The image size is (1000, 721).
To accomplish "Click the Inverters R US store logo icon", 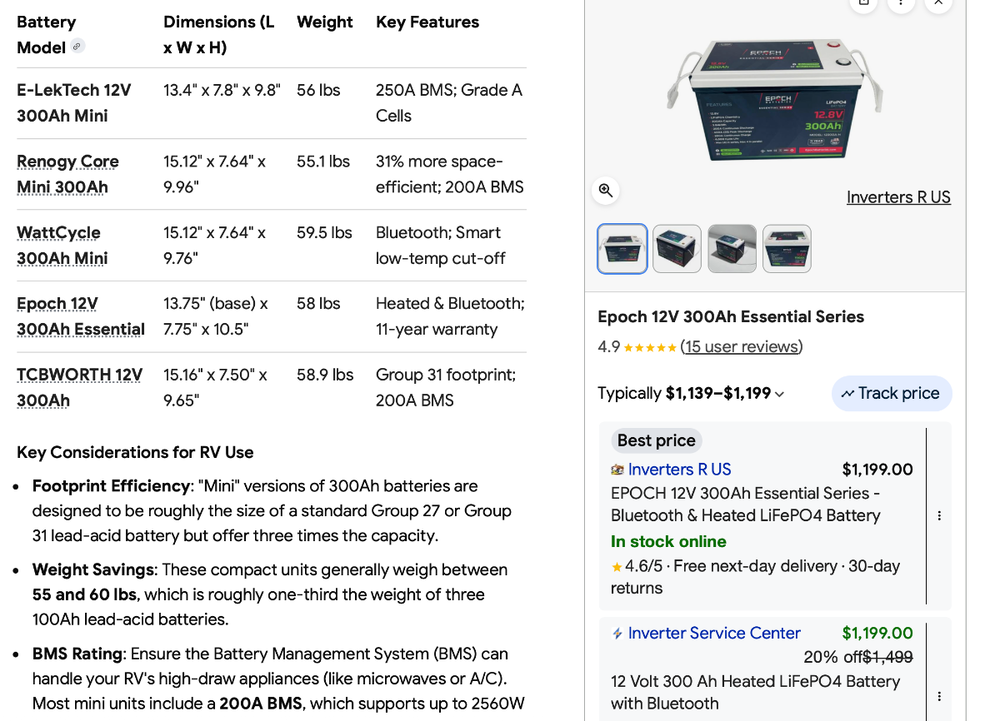I will click(x=617, y=470).
